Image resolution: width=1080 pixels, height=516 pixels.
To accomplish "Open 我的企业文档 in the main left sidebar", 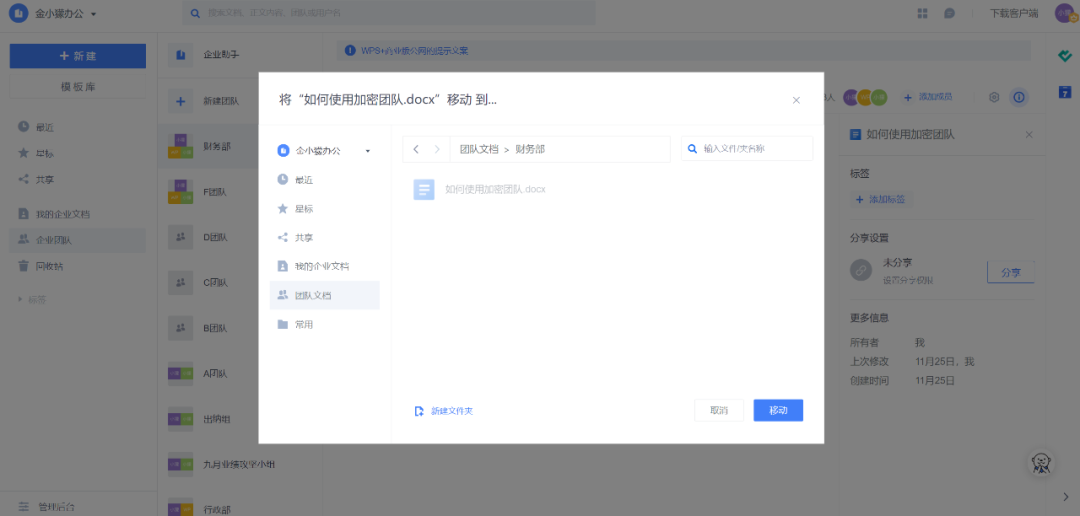I will click(78, 214).
